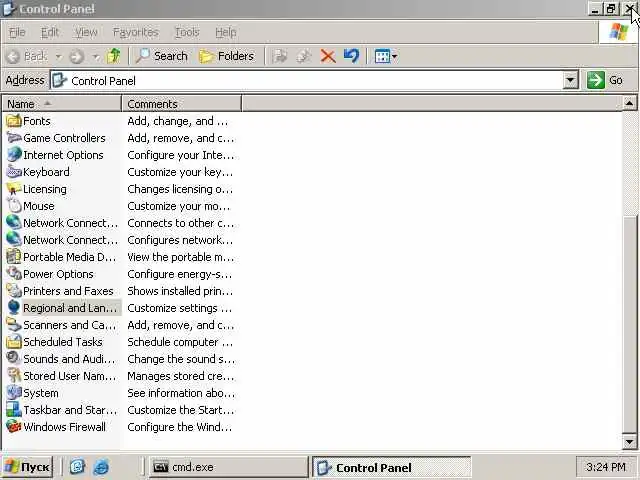Select the System icon
The height and width of the screenshot is (480, 640).
click(x=14, y=393)
